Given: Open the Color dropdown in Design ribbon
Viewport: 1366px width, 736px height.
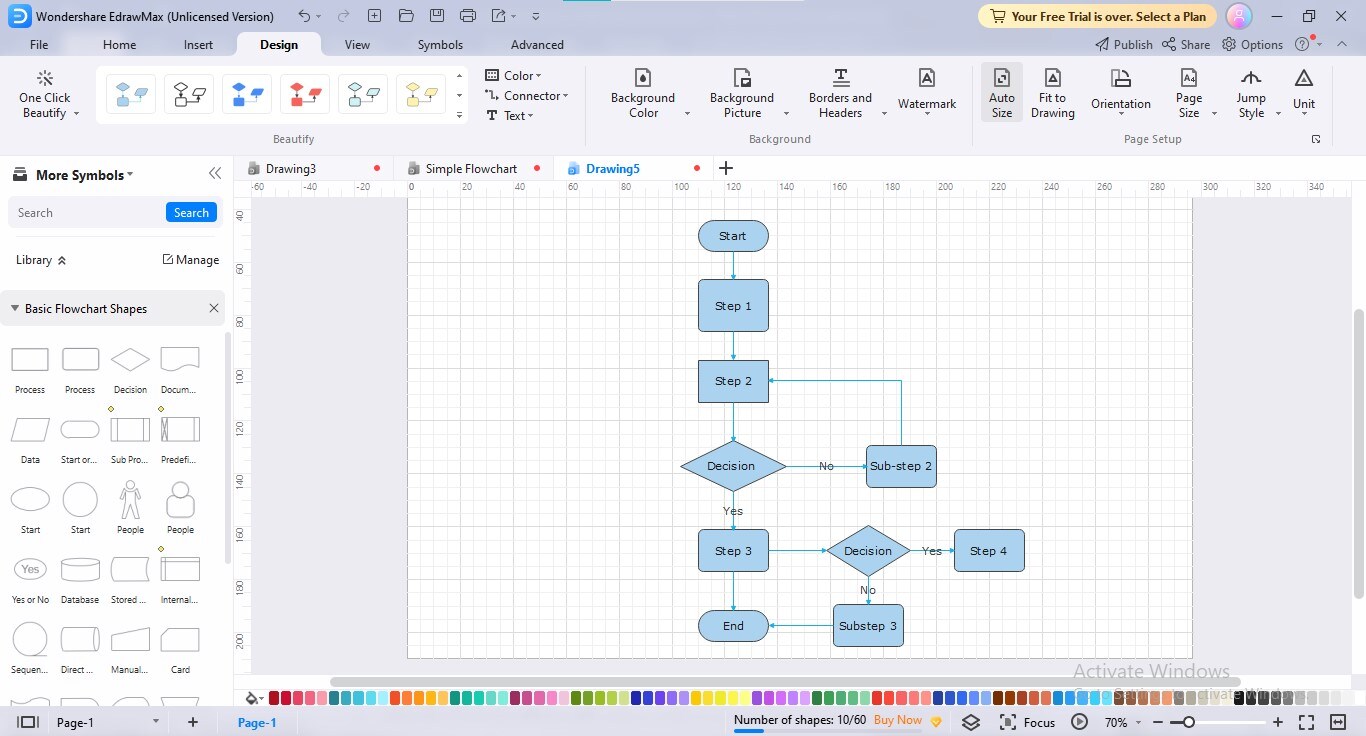Looking at the screenshot, I should click(513, 76).
